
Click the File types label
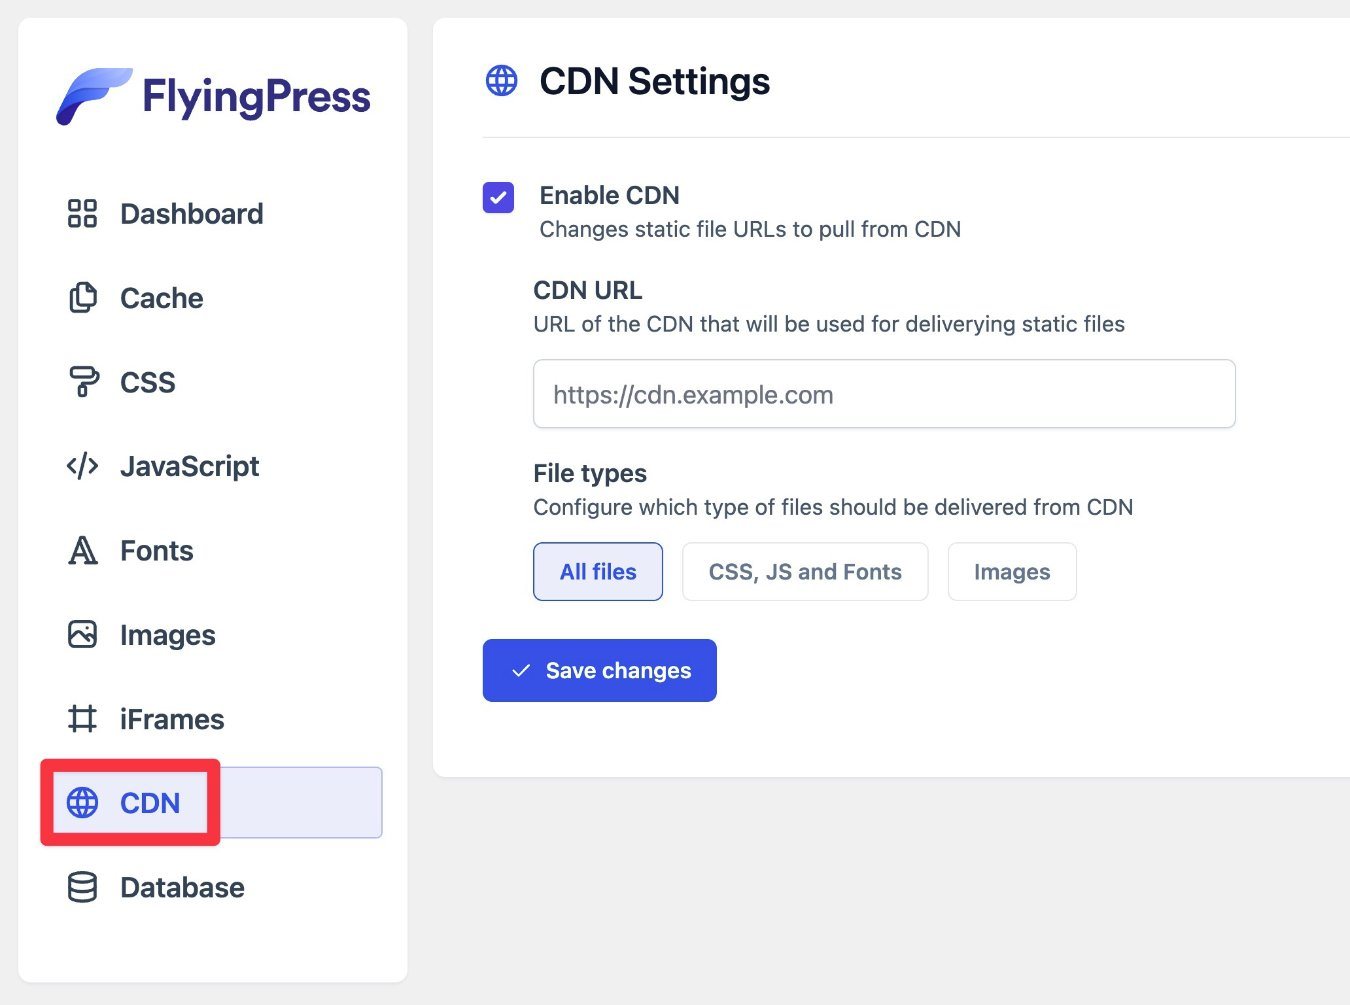(x=590, y=473)
